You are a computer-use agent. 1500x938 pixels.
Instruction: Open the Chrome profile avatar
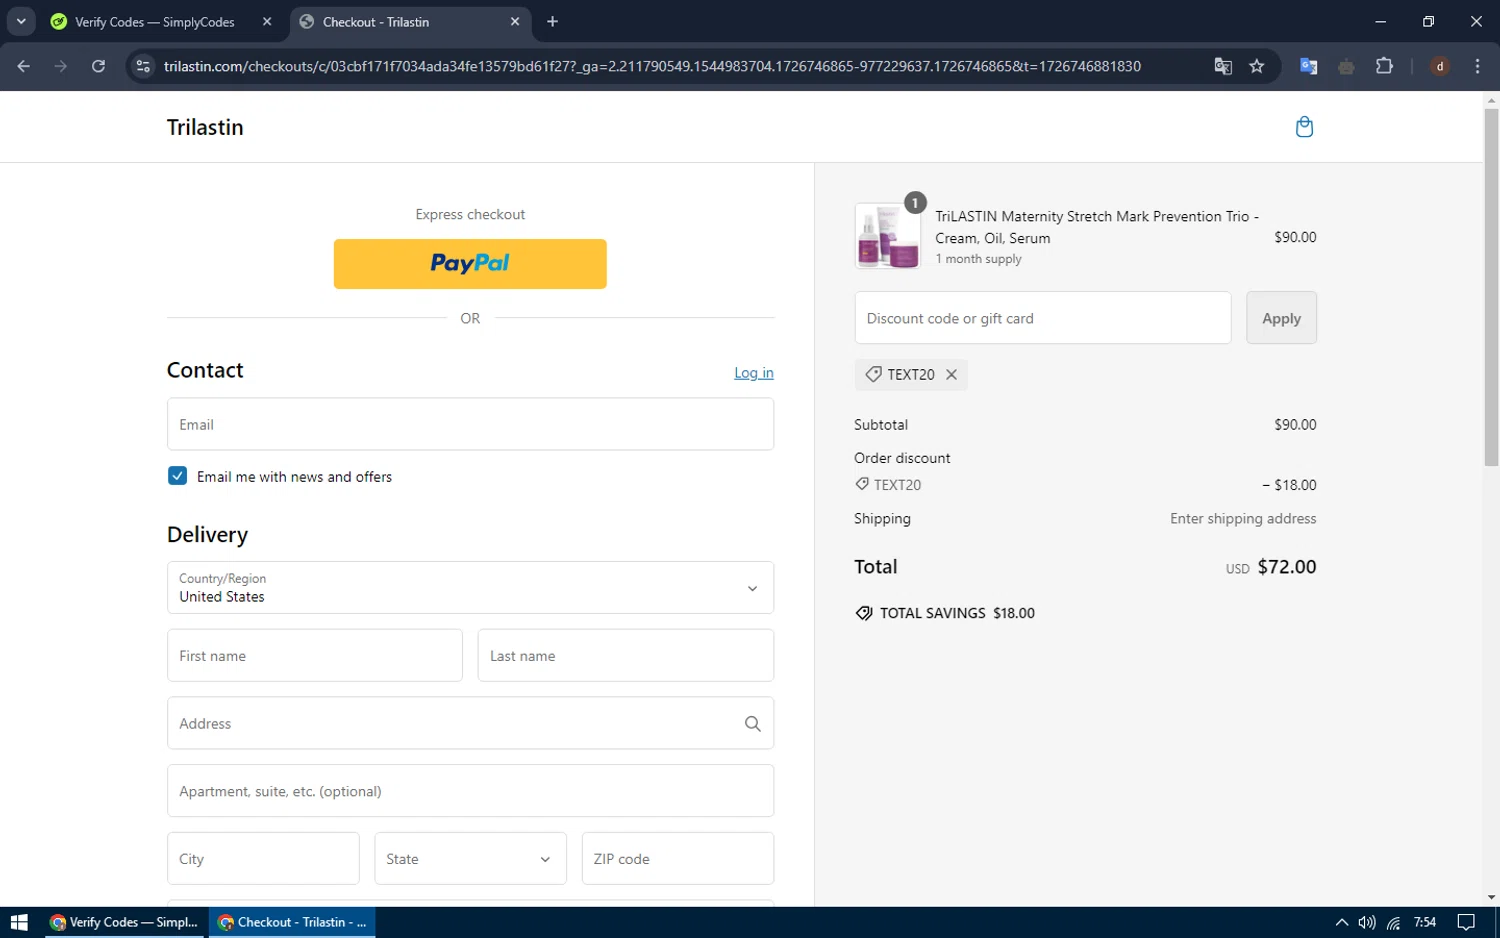pos(1440,66)
